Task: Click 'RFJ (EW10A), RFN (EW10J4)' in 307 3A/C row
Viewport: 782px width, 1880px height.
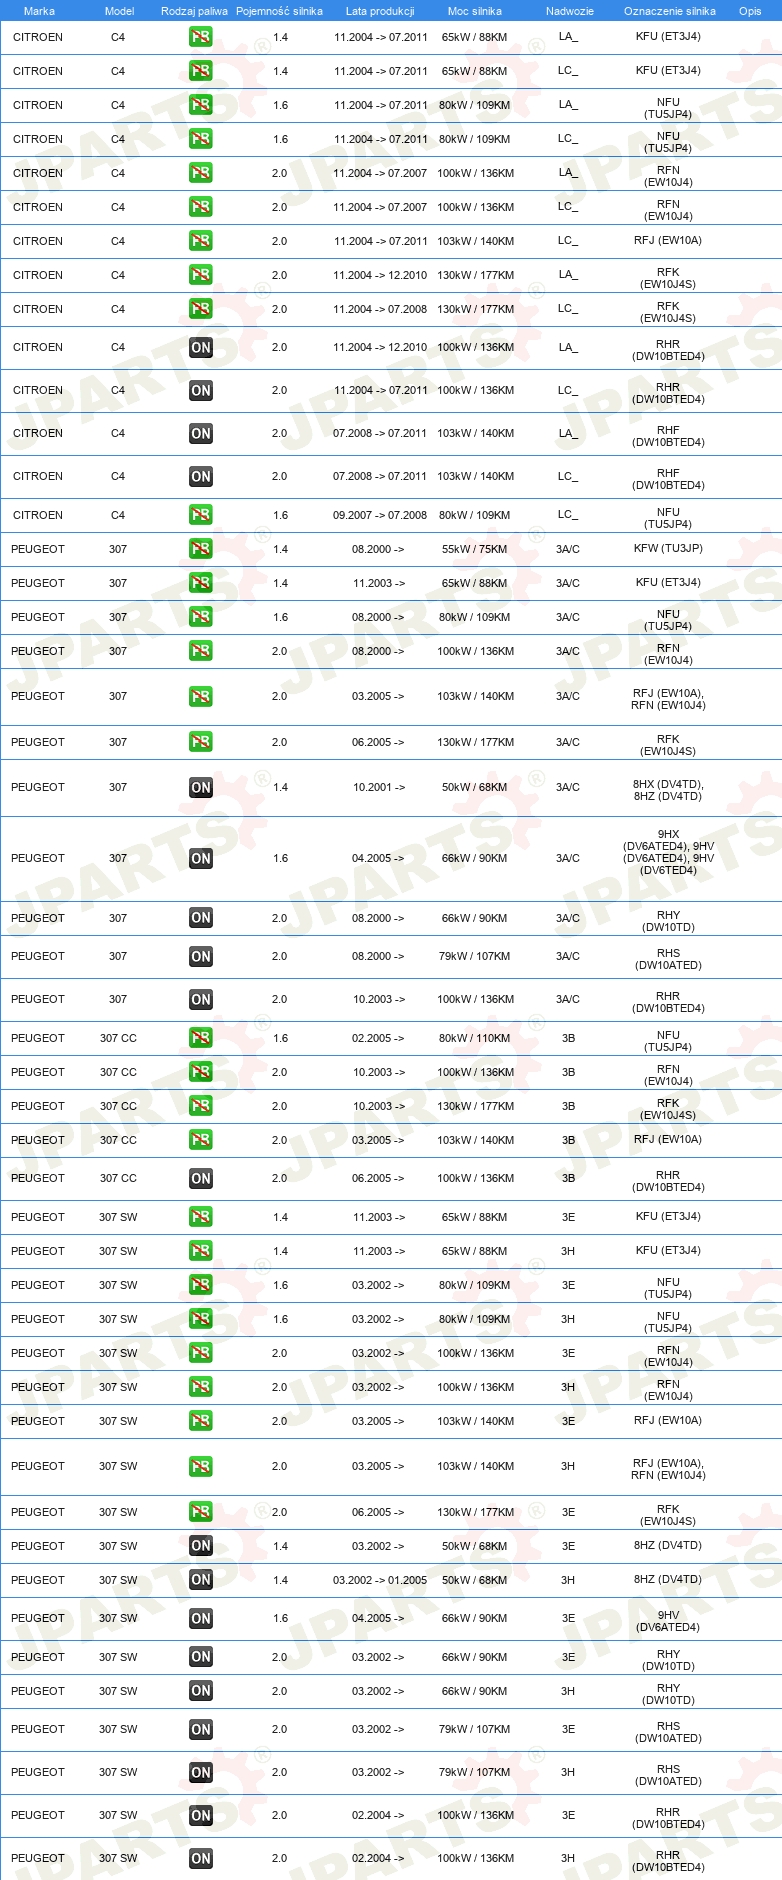Action: [668, 699]
